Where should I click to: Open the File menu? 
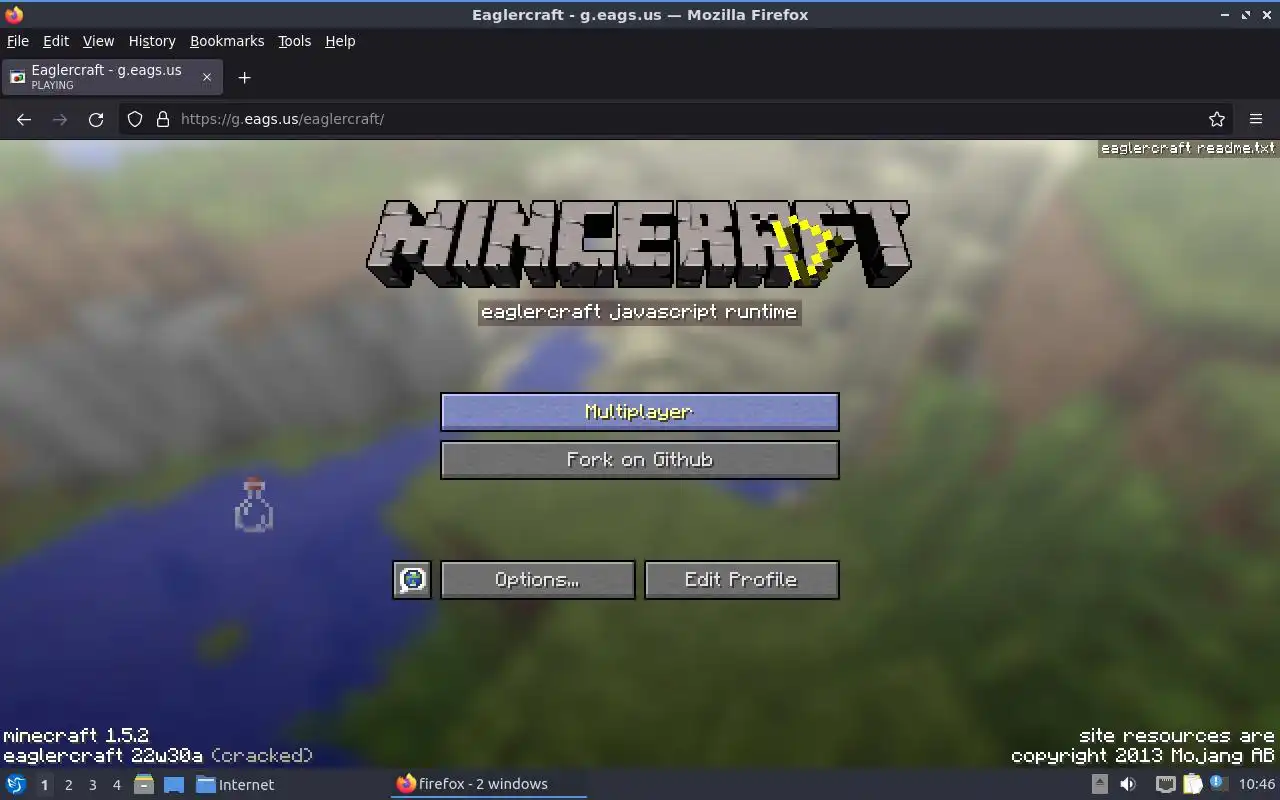(18, 41)
